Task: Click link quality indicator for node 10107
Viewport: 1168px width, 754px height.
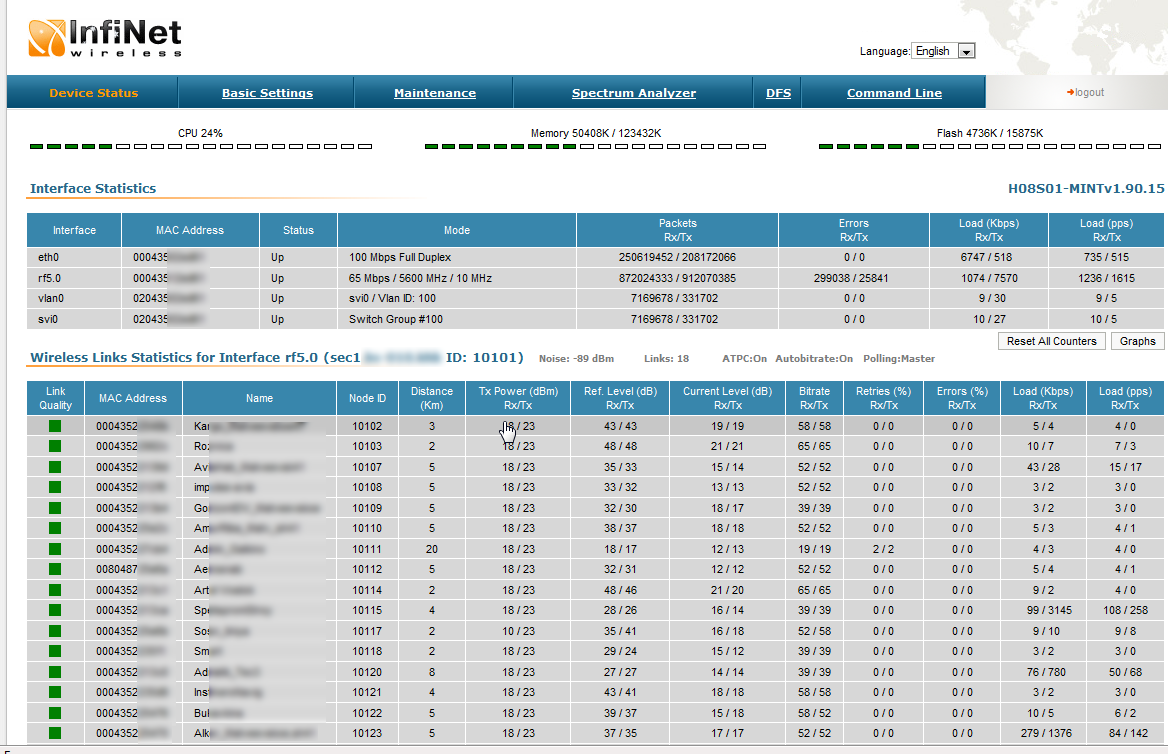Action: tap(55, 467)
